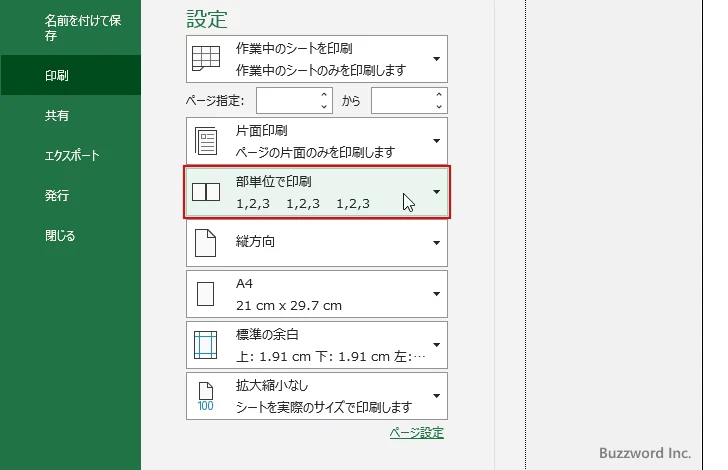Open the ページ設定 link
The image size is (728, 470).
[x=416, y=433]
